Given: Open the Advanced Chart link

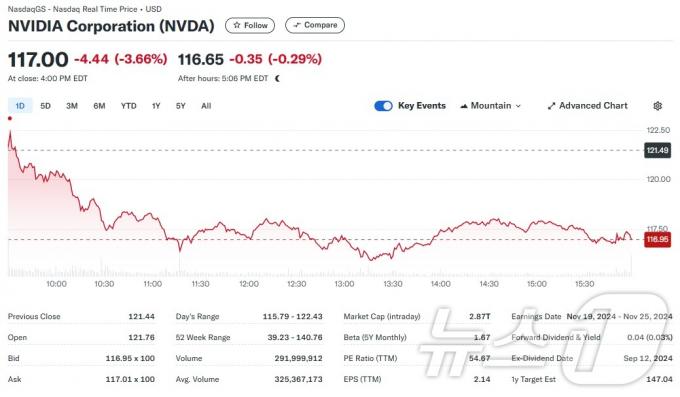Looking at the screenshot, I should pyautogui.click(x=587, y=106).
